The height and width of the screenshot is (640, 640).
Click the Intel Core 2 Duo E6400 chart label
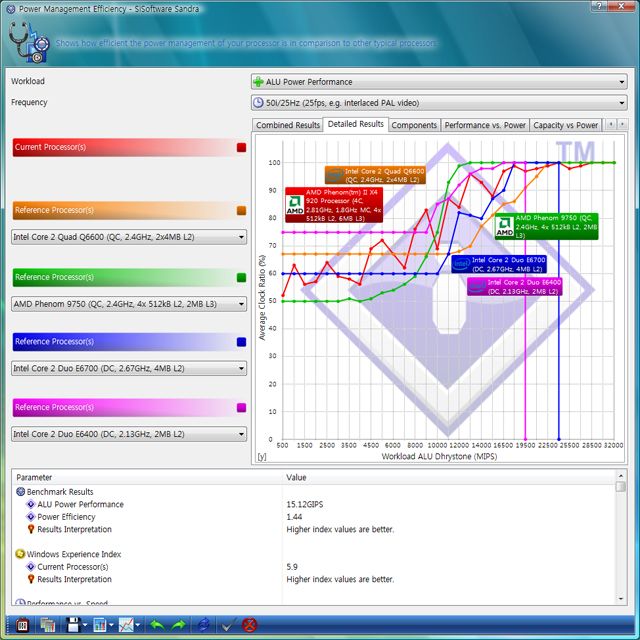pos(515,287)
